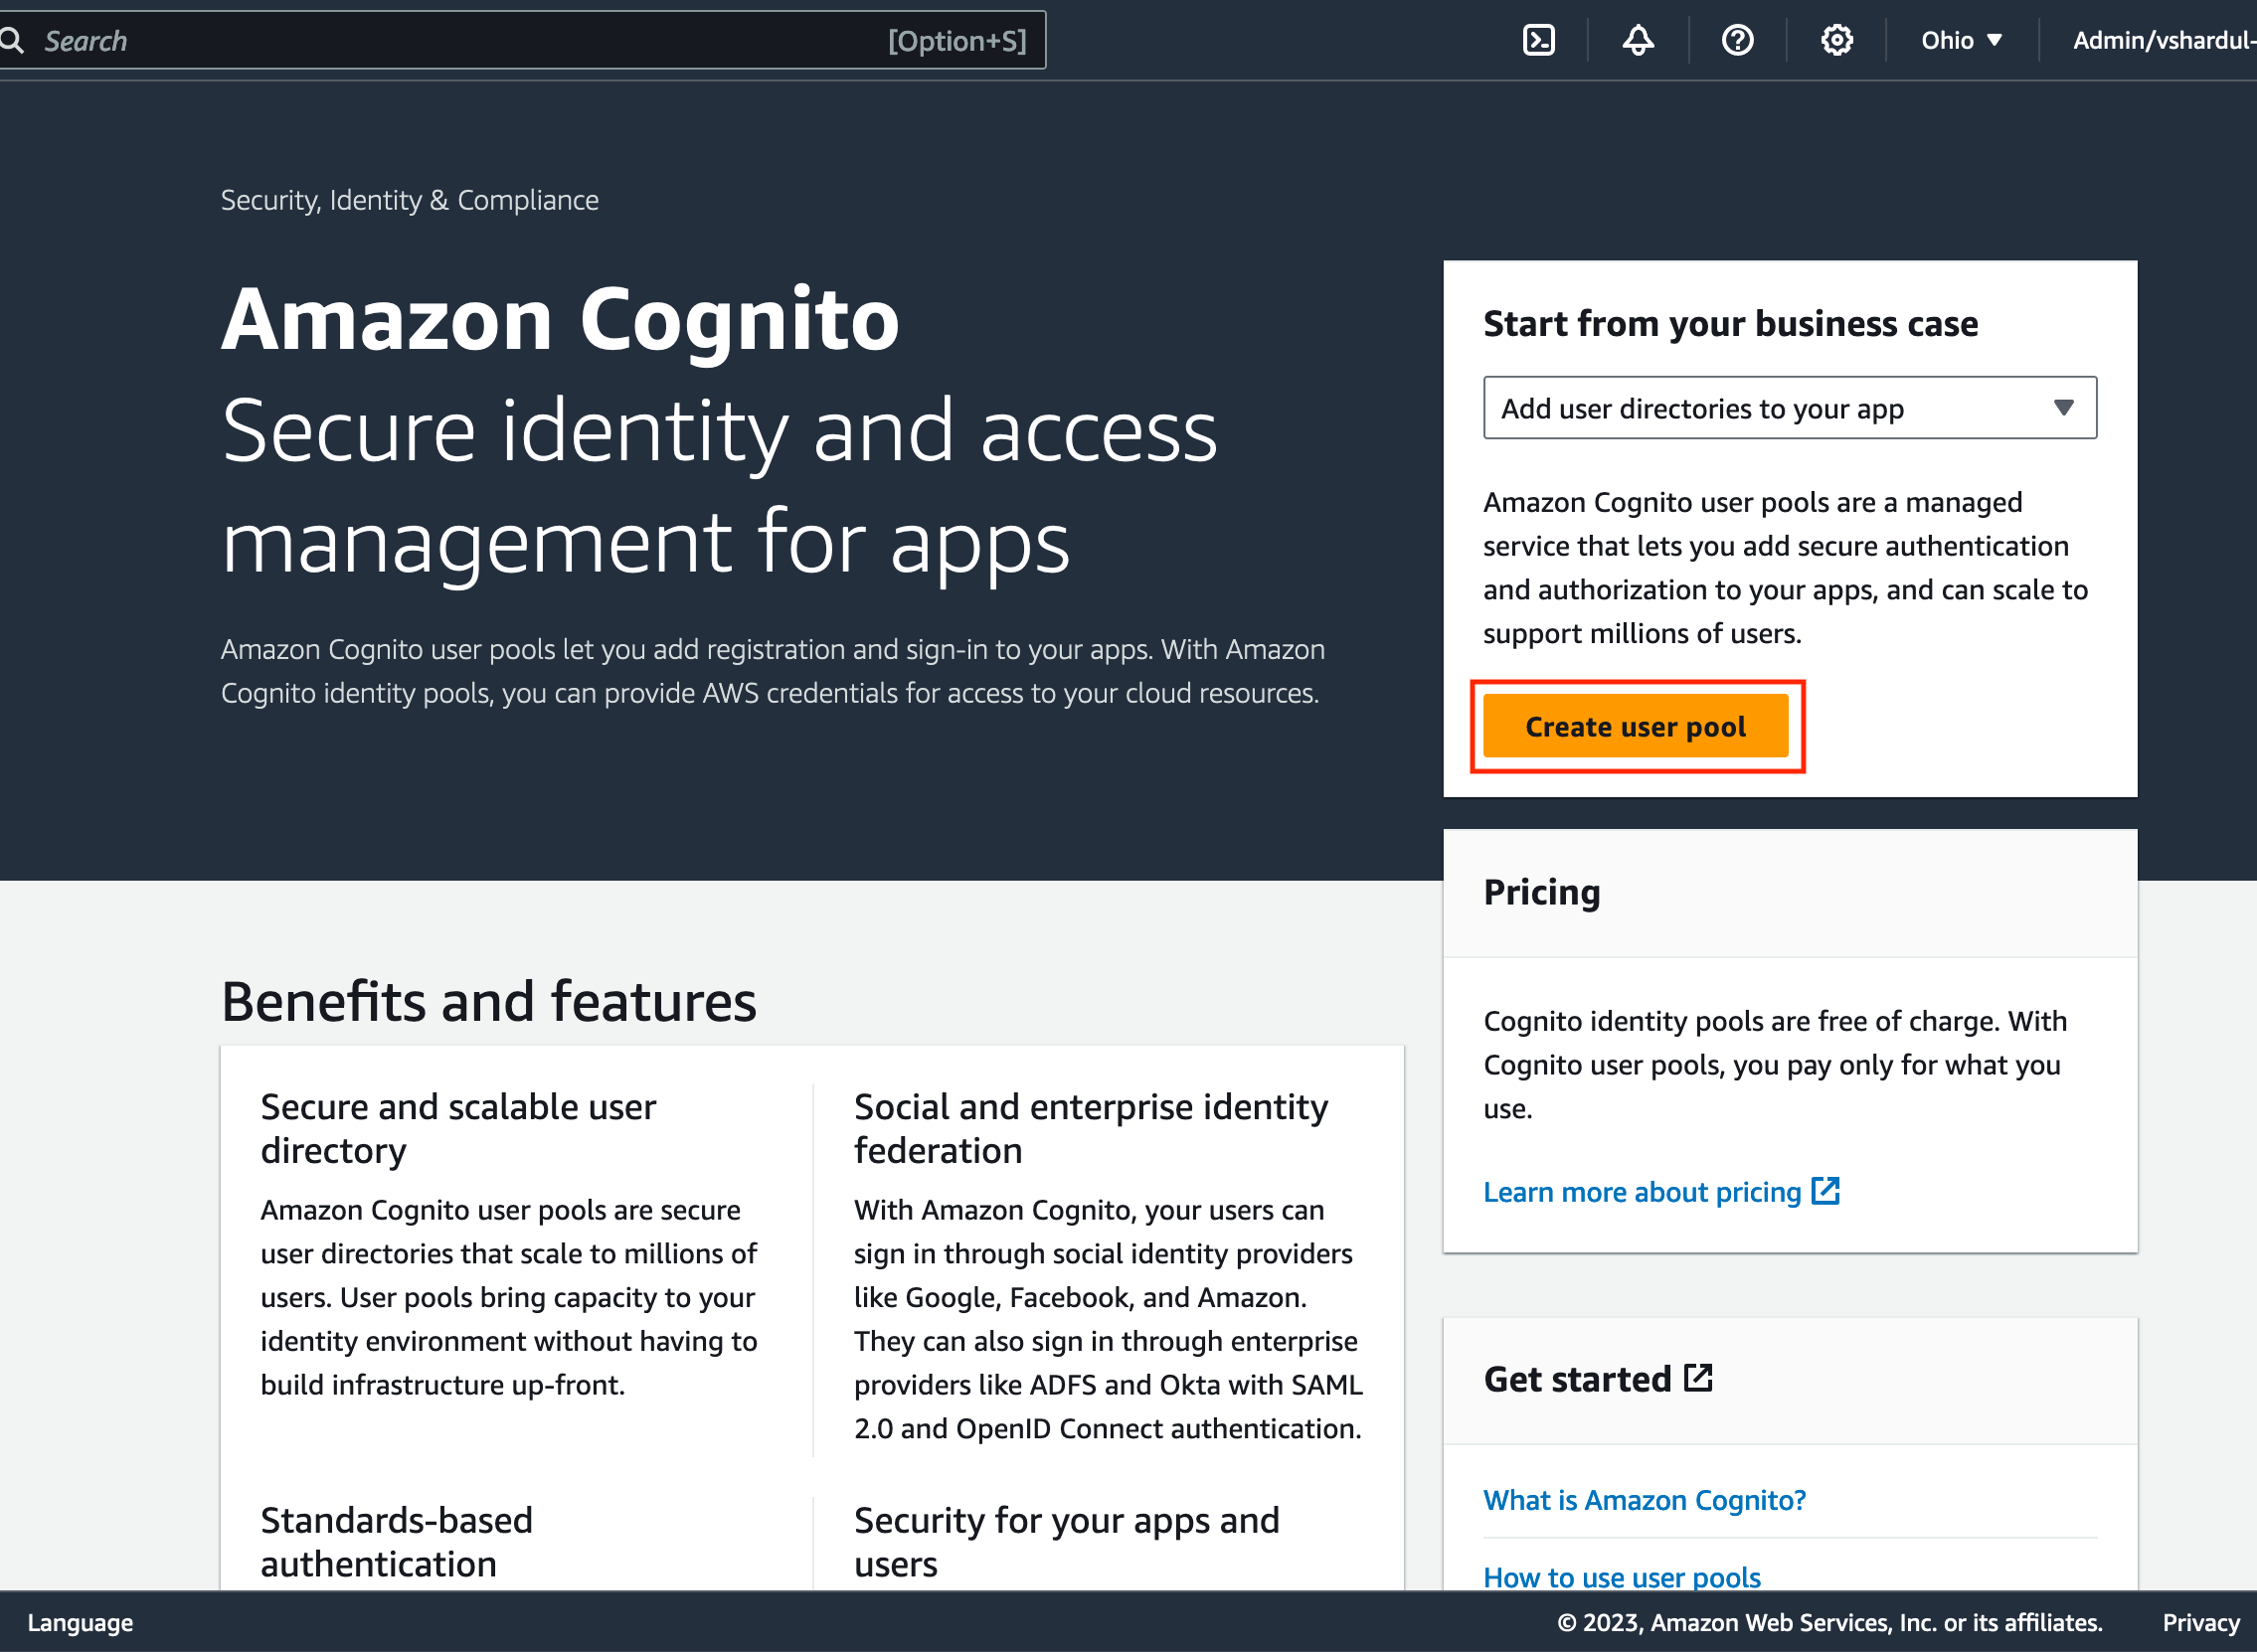Click the Create user pool button
The width and height of the screenshot is (2257, 1652).
[1636, 726]
